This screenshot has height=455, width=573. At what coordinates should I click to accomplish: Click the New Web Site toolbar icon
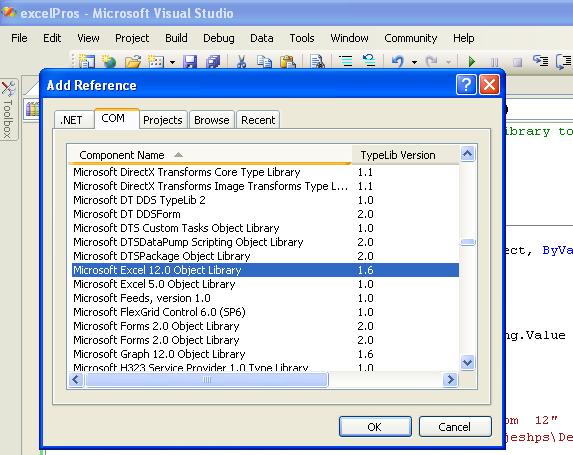coord(109,61)
